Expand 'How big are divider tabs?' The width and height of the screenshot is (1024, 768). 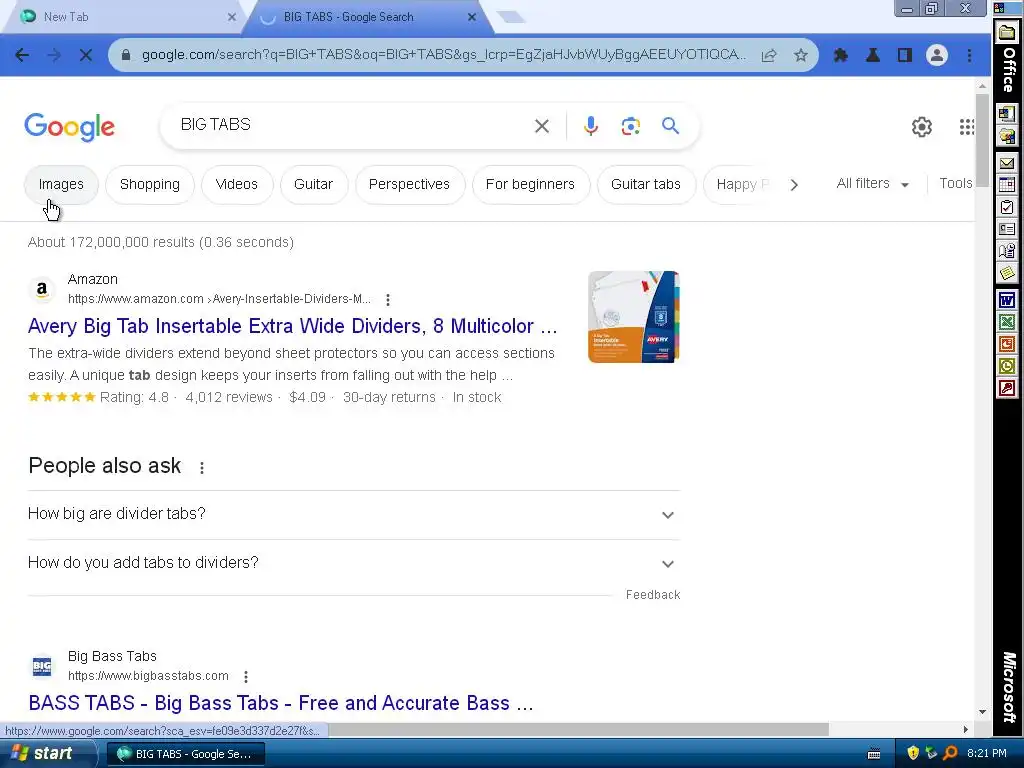click(354, 515)
